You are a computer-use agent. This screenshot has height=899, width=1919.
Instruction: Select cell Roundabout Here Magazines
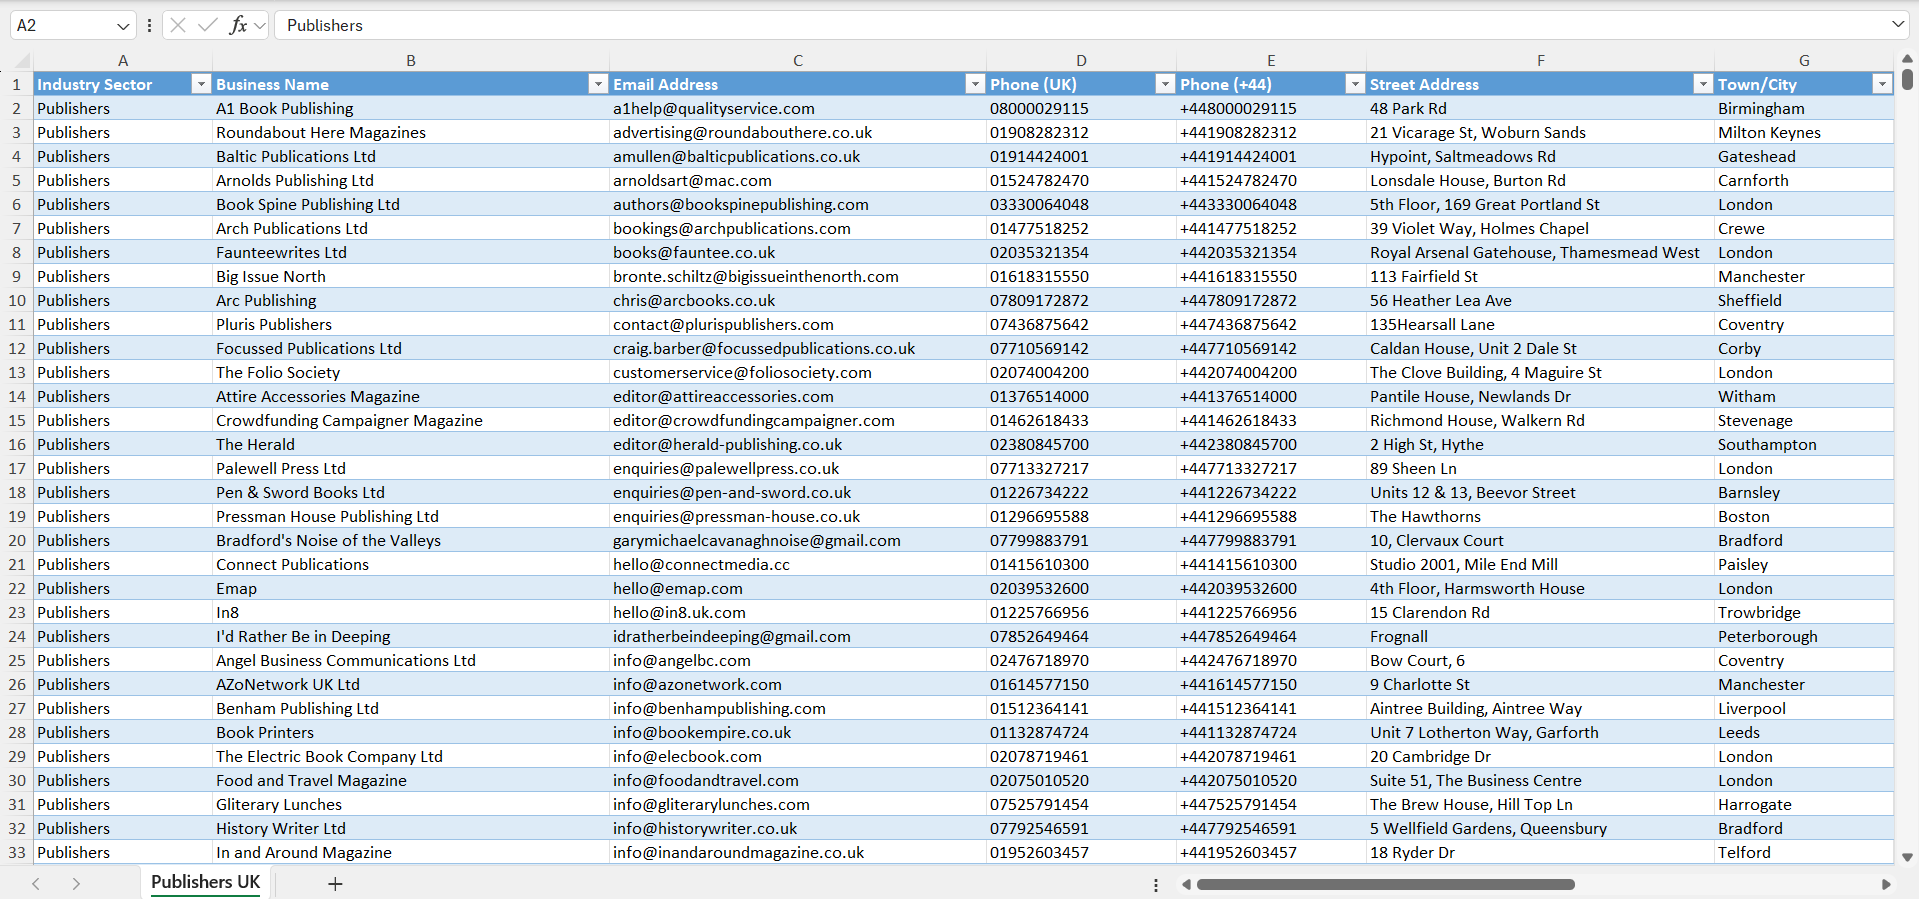411,132
